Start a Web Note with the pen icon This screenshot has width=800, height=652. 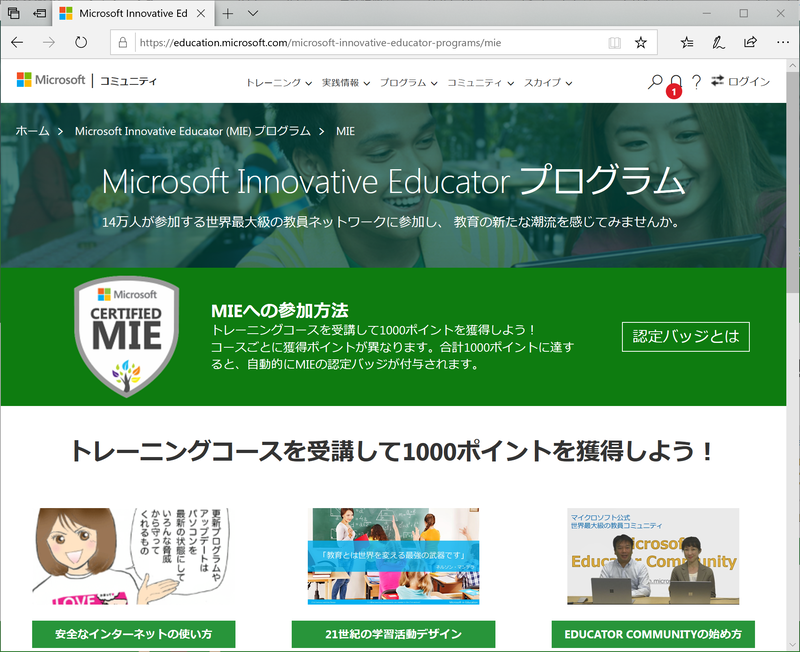click(x=719, y=42)
